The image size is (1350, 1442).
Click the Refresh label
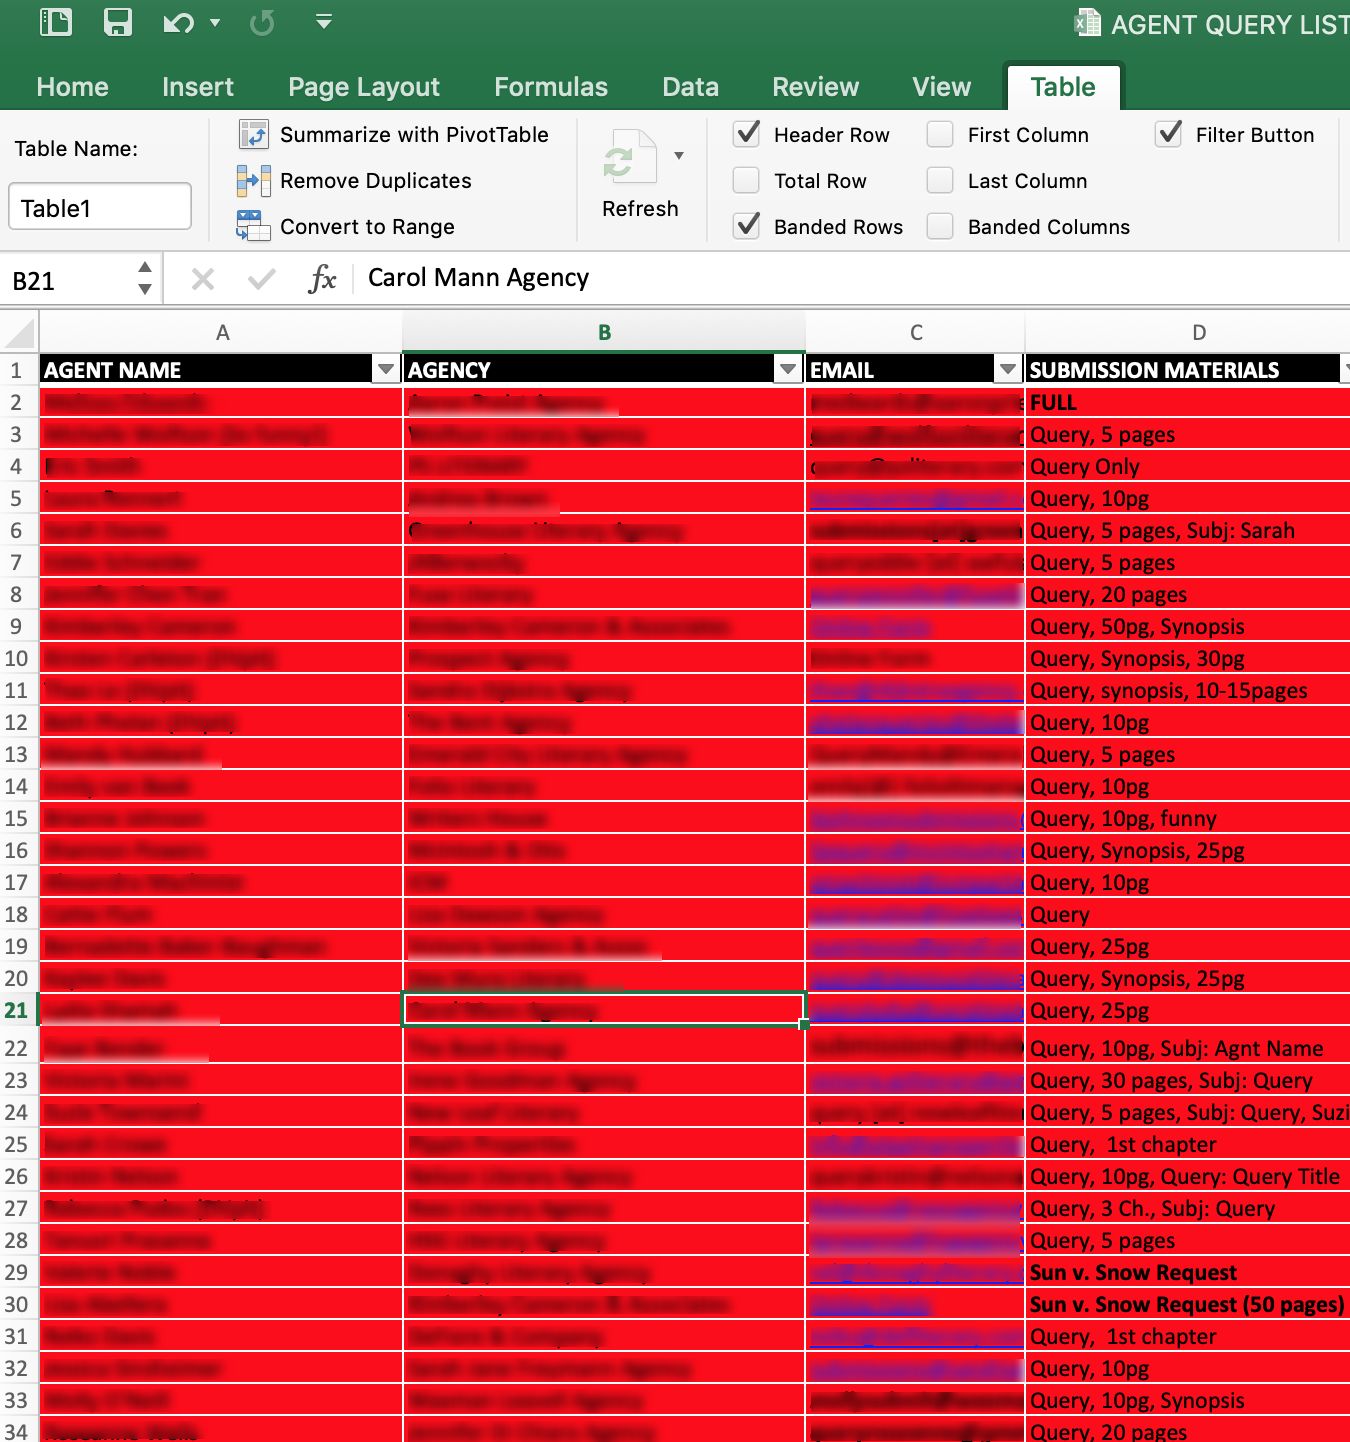pos(640,209)
